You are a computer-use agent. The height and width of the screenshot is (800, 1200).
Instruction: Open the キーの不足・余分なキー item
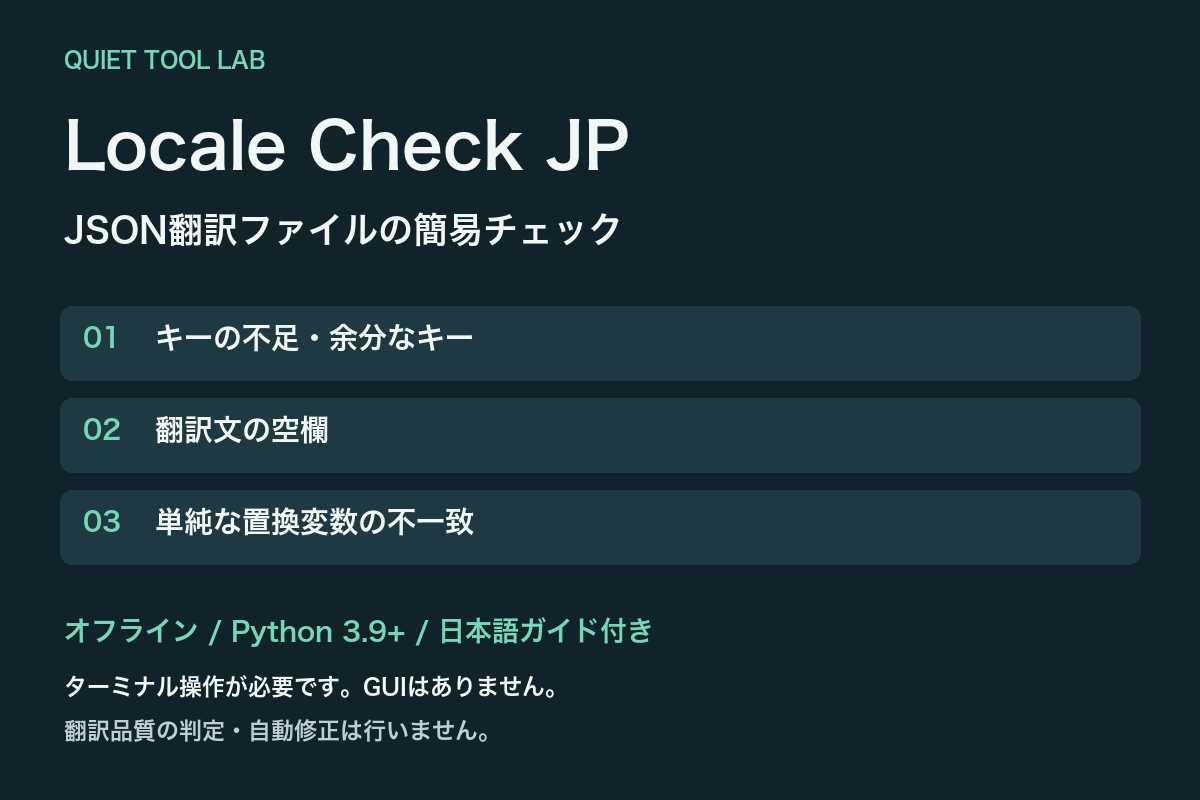coord(314,338)
